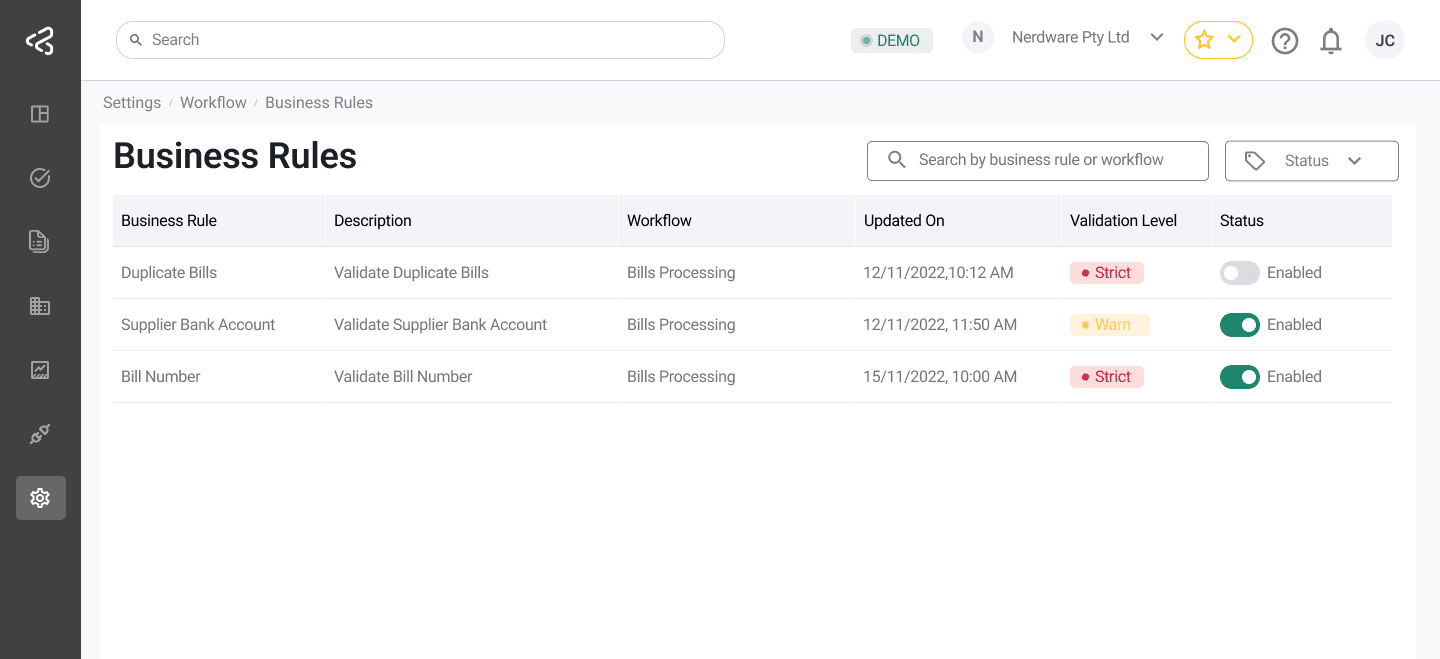1440x659 pixels.
Task: Click the business rule search field
Action: tap(1037, 160)
